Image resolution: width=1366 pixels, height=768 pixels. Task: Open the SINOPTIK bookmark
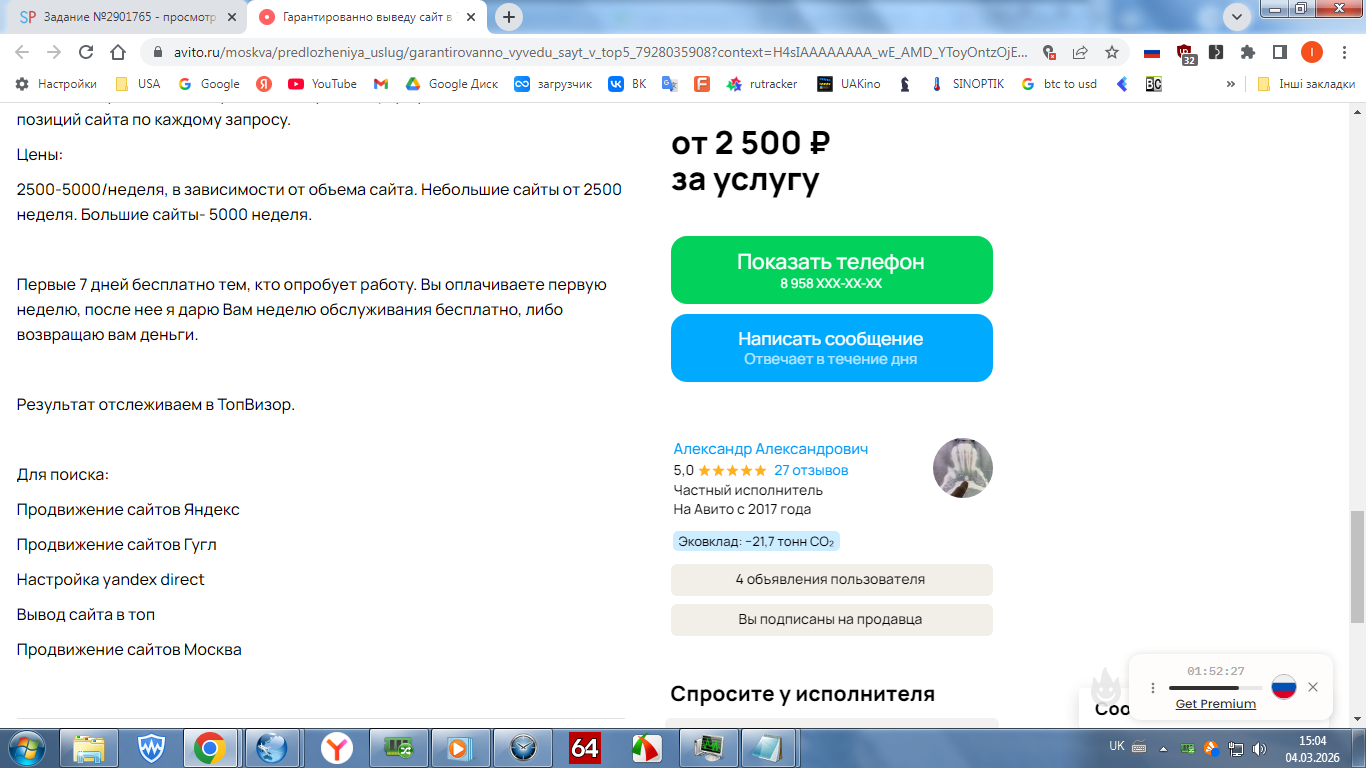click(966, 84)
